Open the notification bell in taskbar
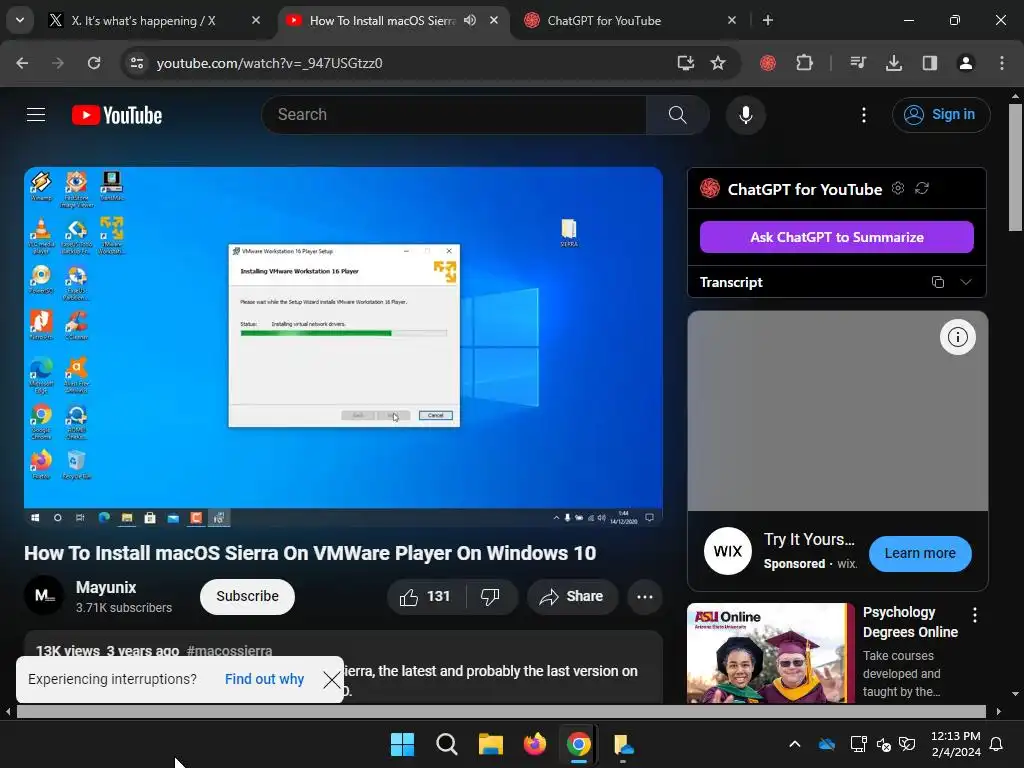The image size is (1024, 768). coord(997,744)
